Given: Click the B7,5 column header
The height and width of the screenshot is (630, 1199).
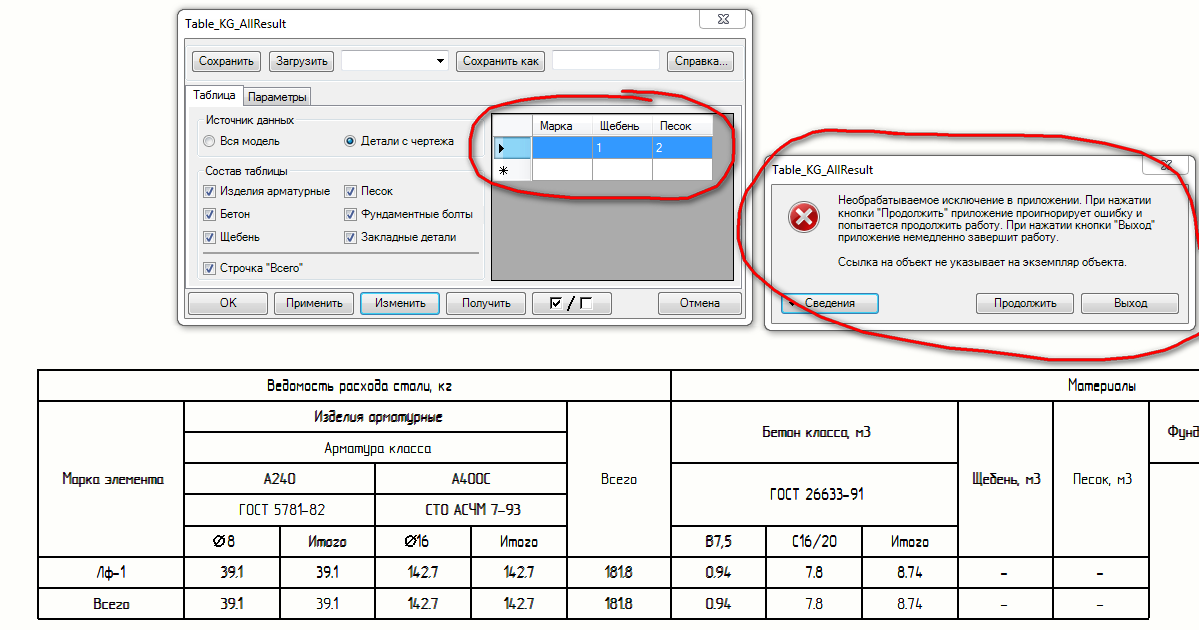Looking at the screenshot, I should [x=719, y=541].
